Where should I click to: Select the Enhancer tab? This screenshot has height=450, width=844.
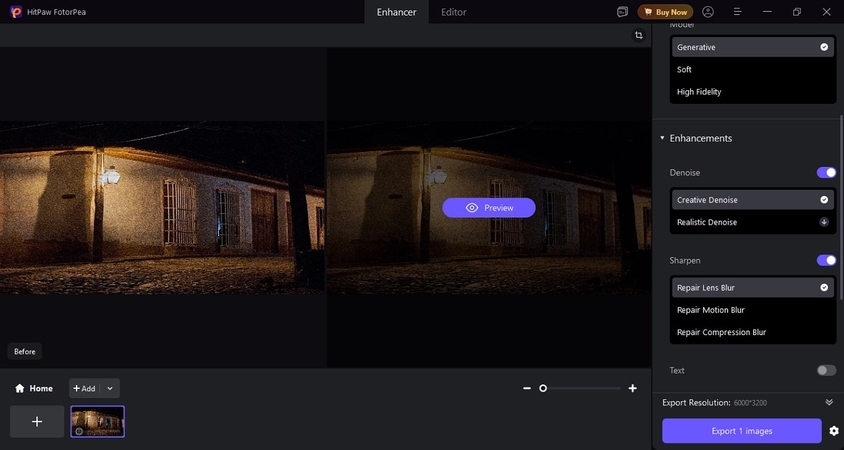396,12
